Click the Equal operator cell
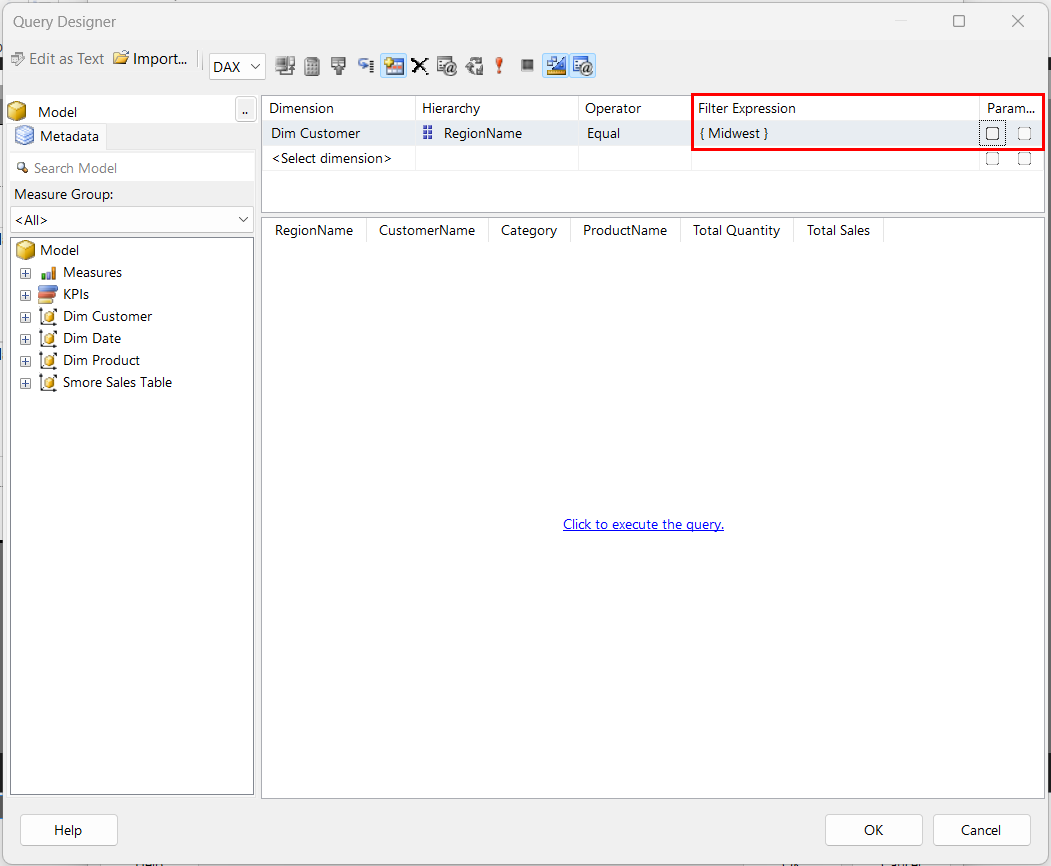Image resolution: width=1051 pixels, height=866 pixels. 634,133
